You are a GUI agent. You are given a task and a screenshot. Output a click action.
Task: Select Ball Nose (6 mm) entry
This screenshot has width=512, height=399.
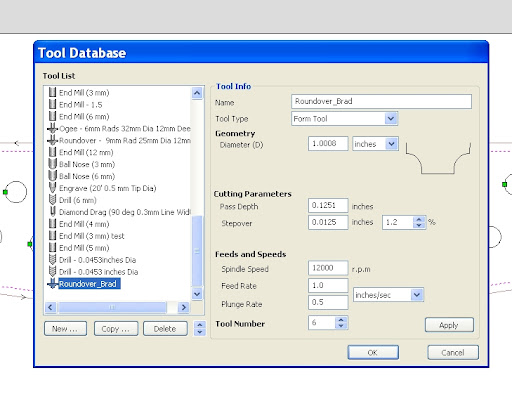tap(87, 176)
